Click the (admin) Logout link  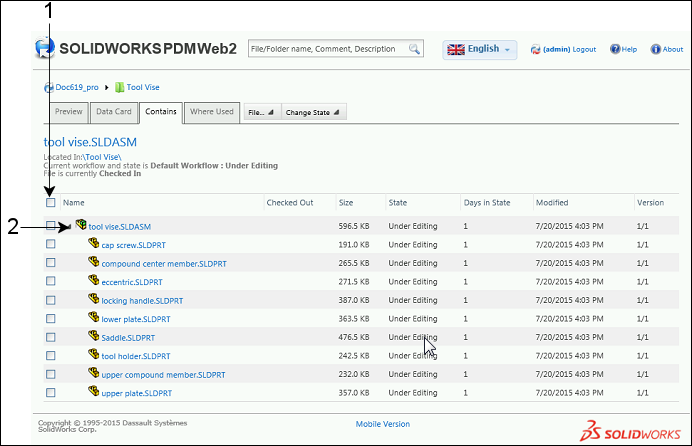pos(569,49)
